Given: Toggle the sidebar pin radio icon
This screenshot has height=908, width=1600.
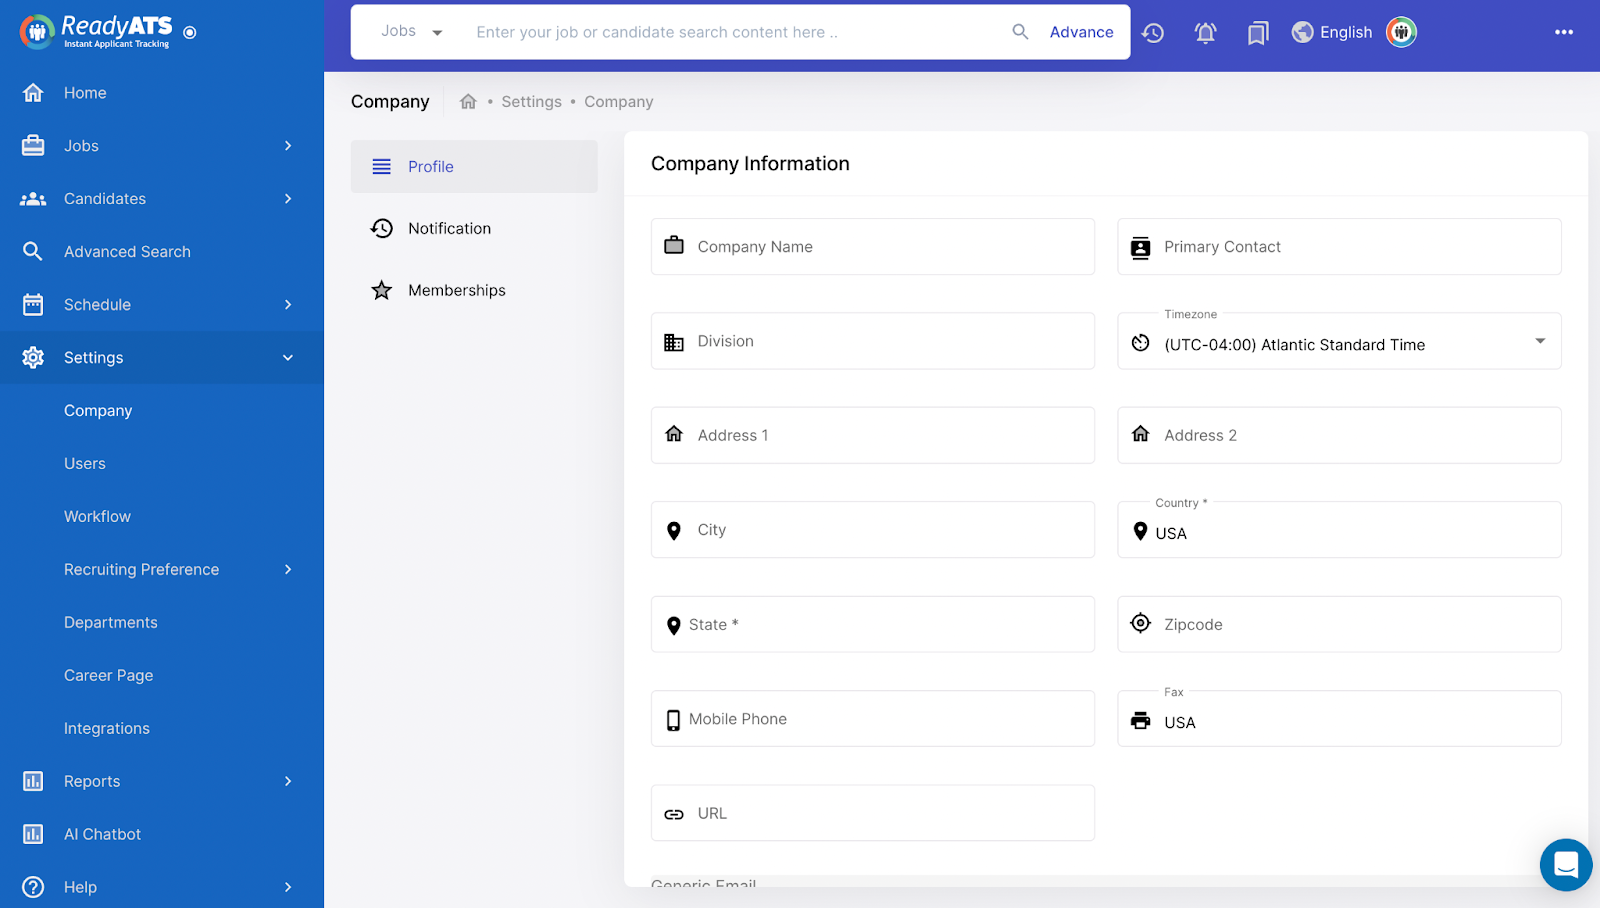Looking at the screenshot, I should point(190,33).
